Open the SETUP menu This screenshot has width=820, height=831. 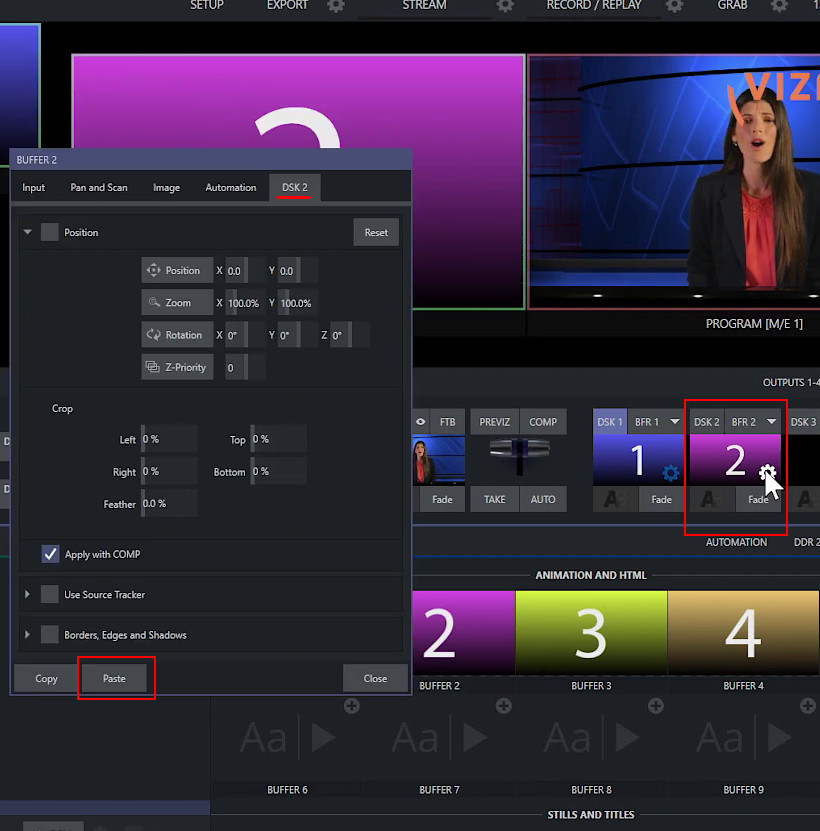pyautogui.click(x=207, y=5)
